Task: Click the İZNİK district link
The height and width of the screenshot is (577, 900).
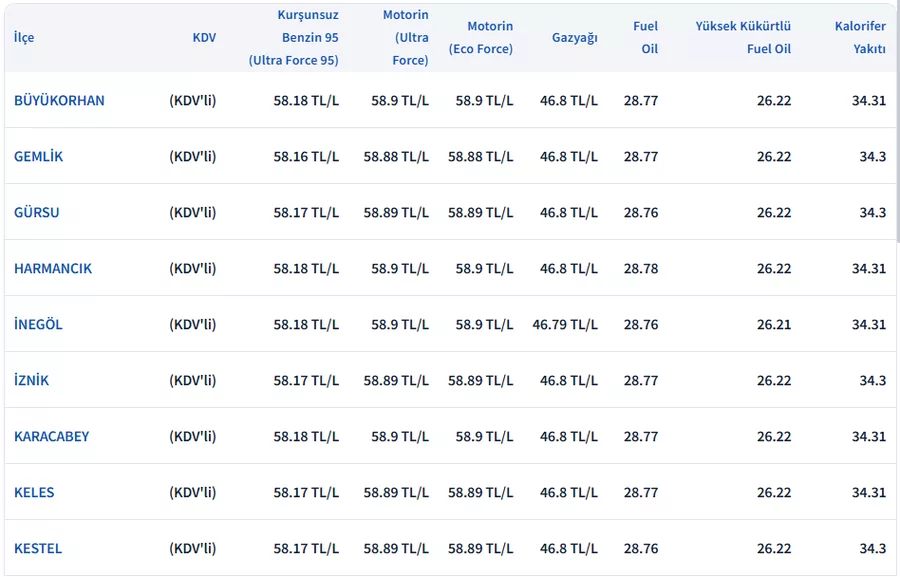Action: (x=31, y=381)
